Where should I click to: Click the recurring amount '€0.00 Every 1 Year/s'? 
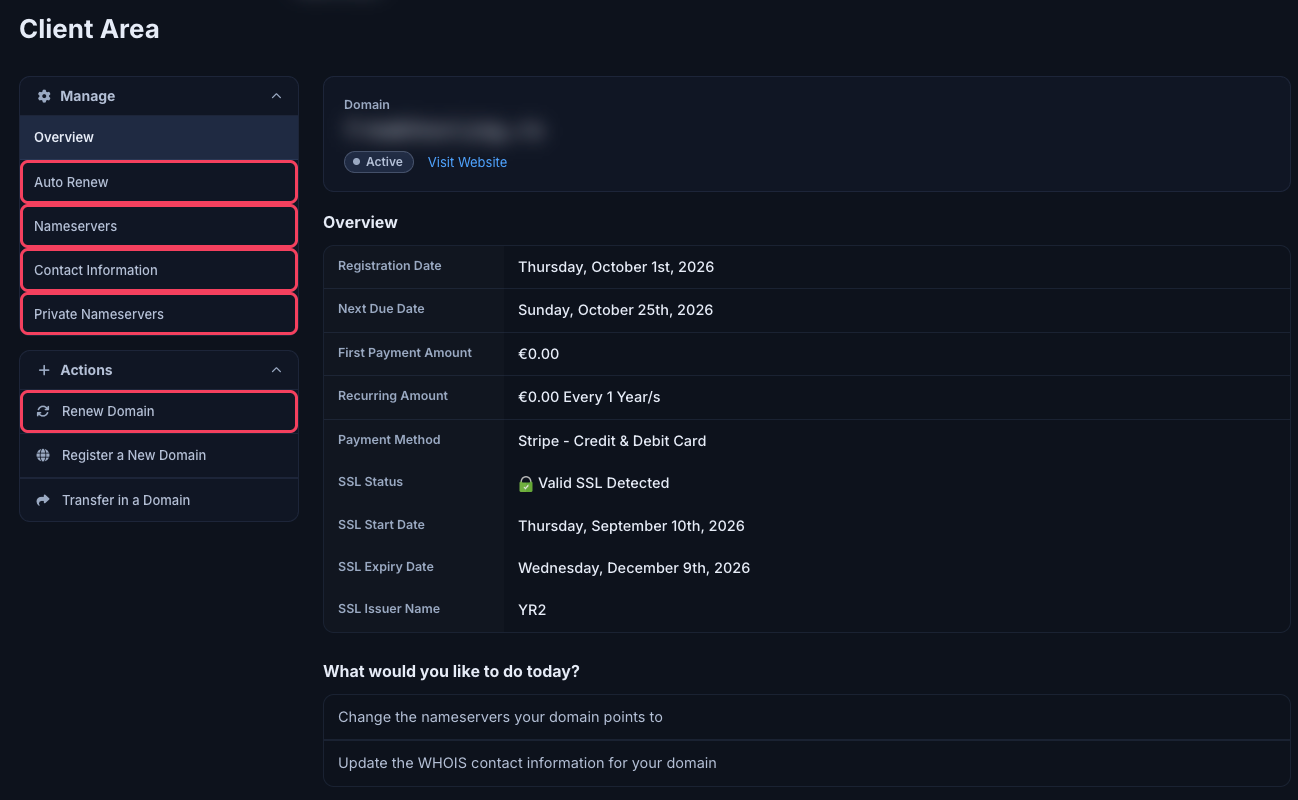click(x=589, y=397)
